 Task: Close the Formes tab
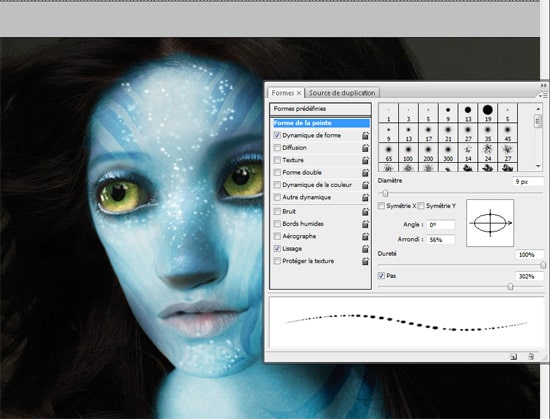click(299, 93)
